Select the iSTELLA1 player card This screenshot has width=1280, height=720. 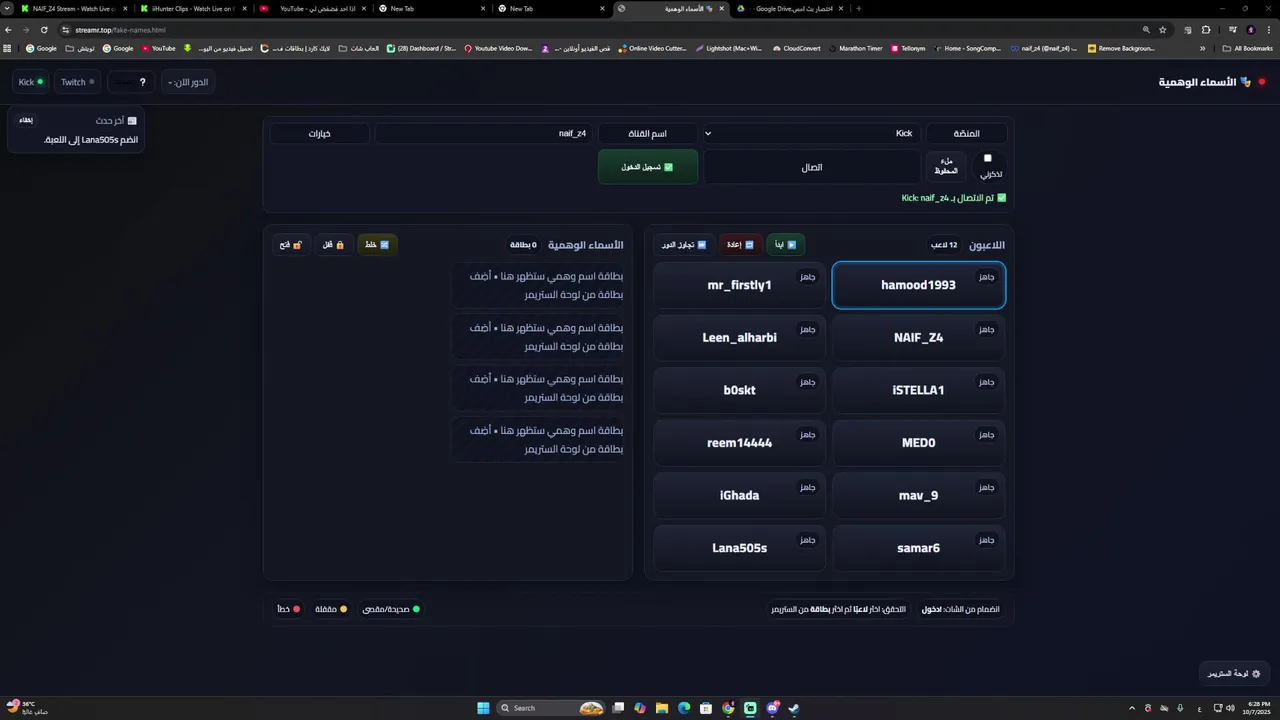click(x=918, y=390)
